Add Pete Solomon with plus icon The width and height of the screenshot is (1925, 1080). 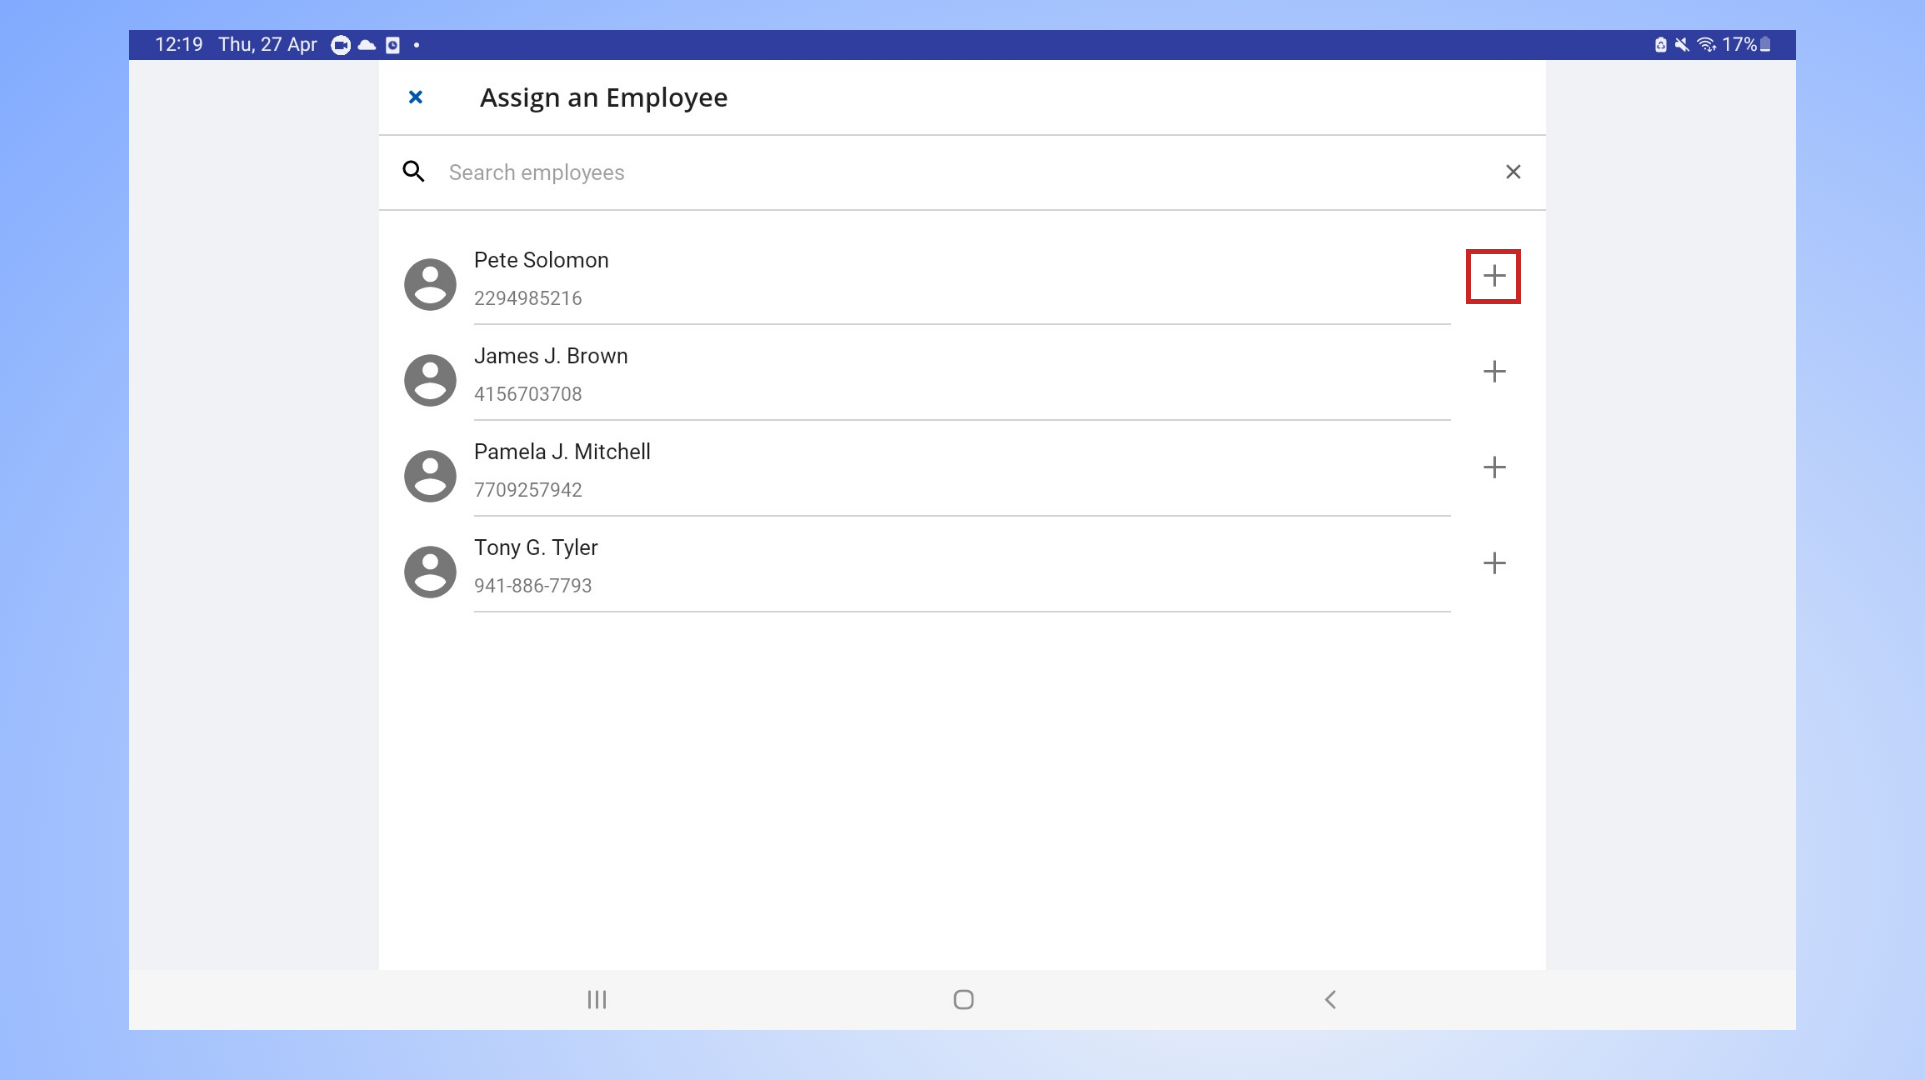coord(1493,276)
